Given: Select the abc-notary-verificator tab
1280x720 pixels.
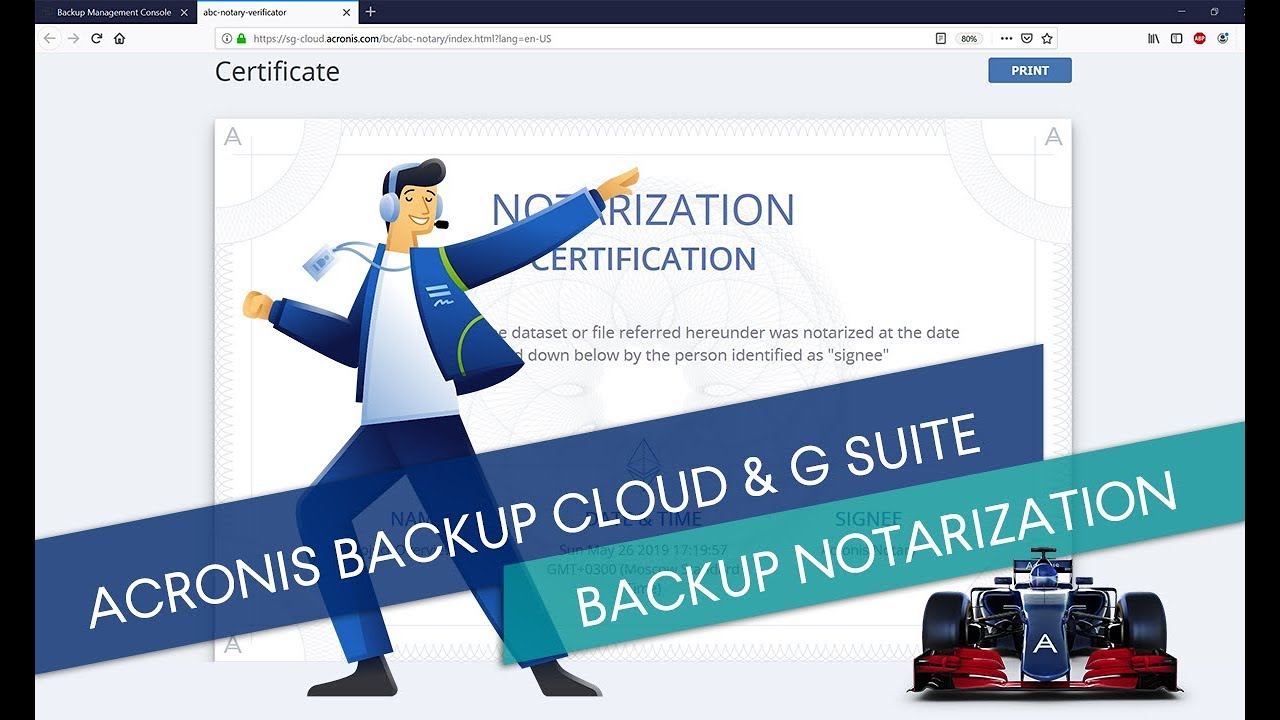Looking at the screenshot, I should (278, 12).
